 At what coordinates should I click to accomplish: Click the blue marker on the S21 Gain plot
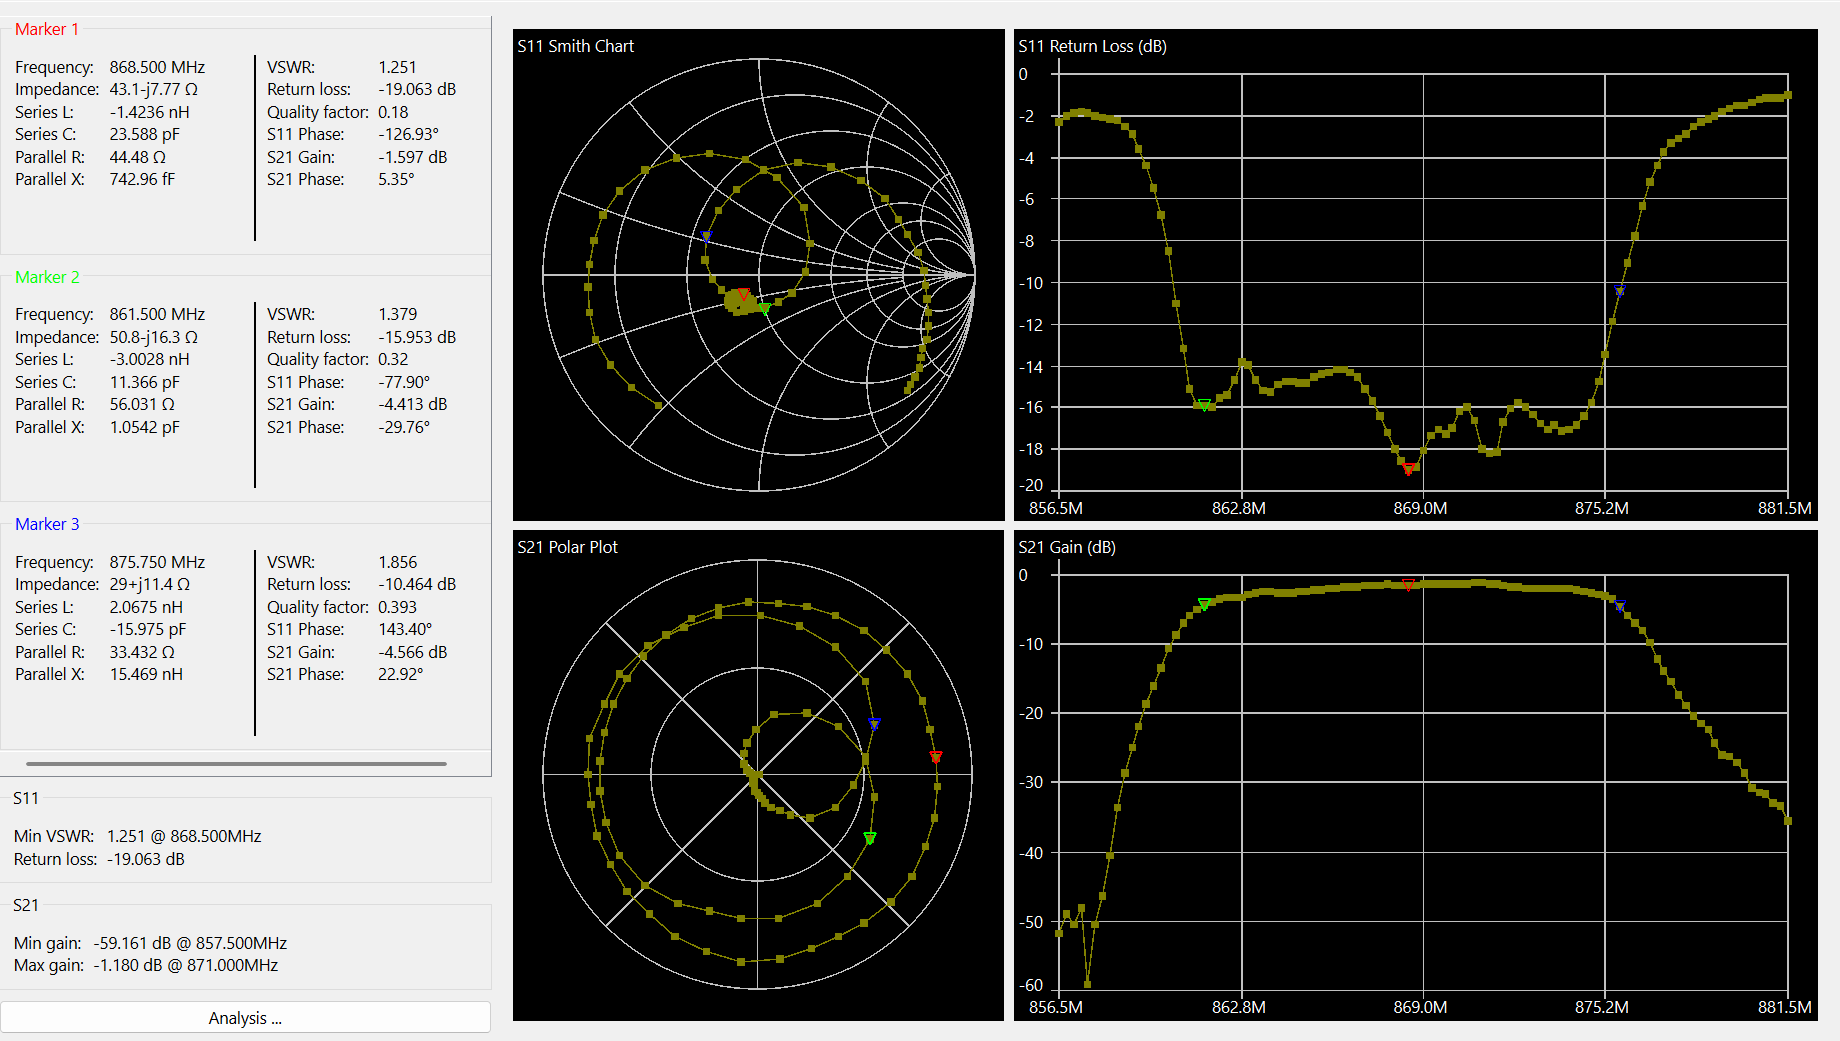point(1620,605)
